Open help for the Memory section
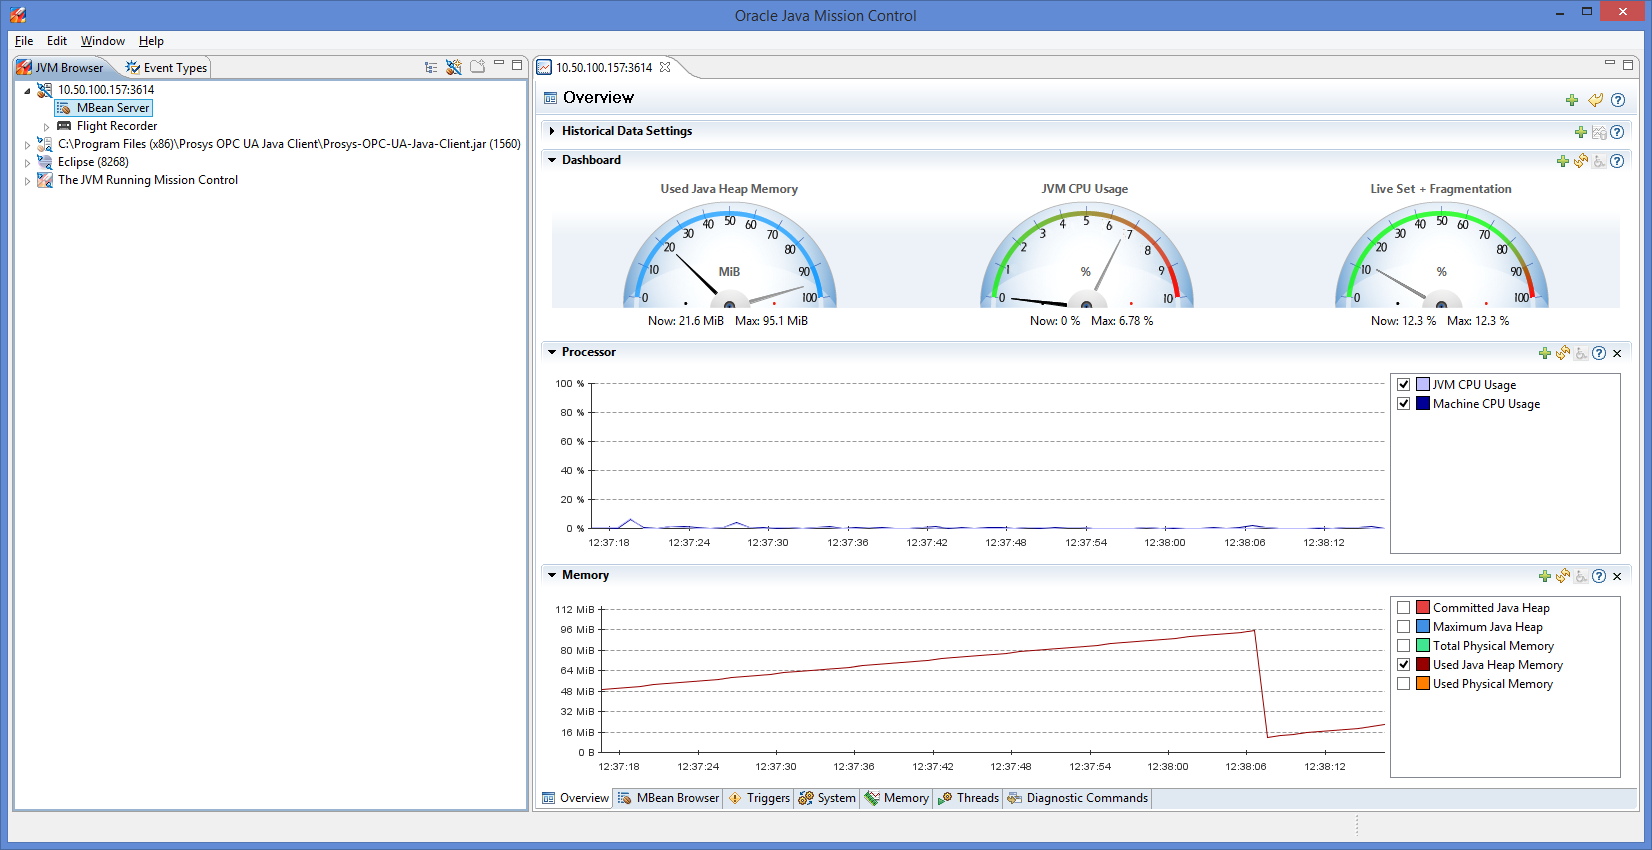The width and height of the screenshot is (1652, 850). 1599,576
